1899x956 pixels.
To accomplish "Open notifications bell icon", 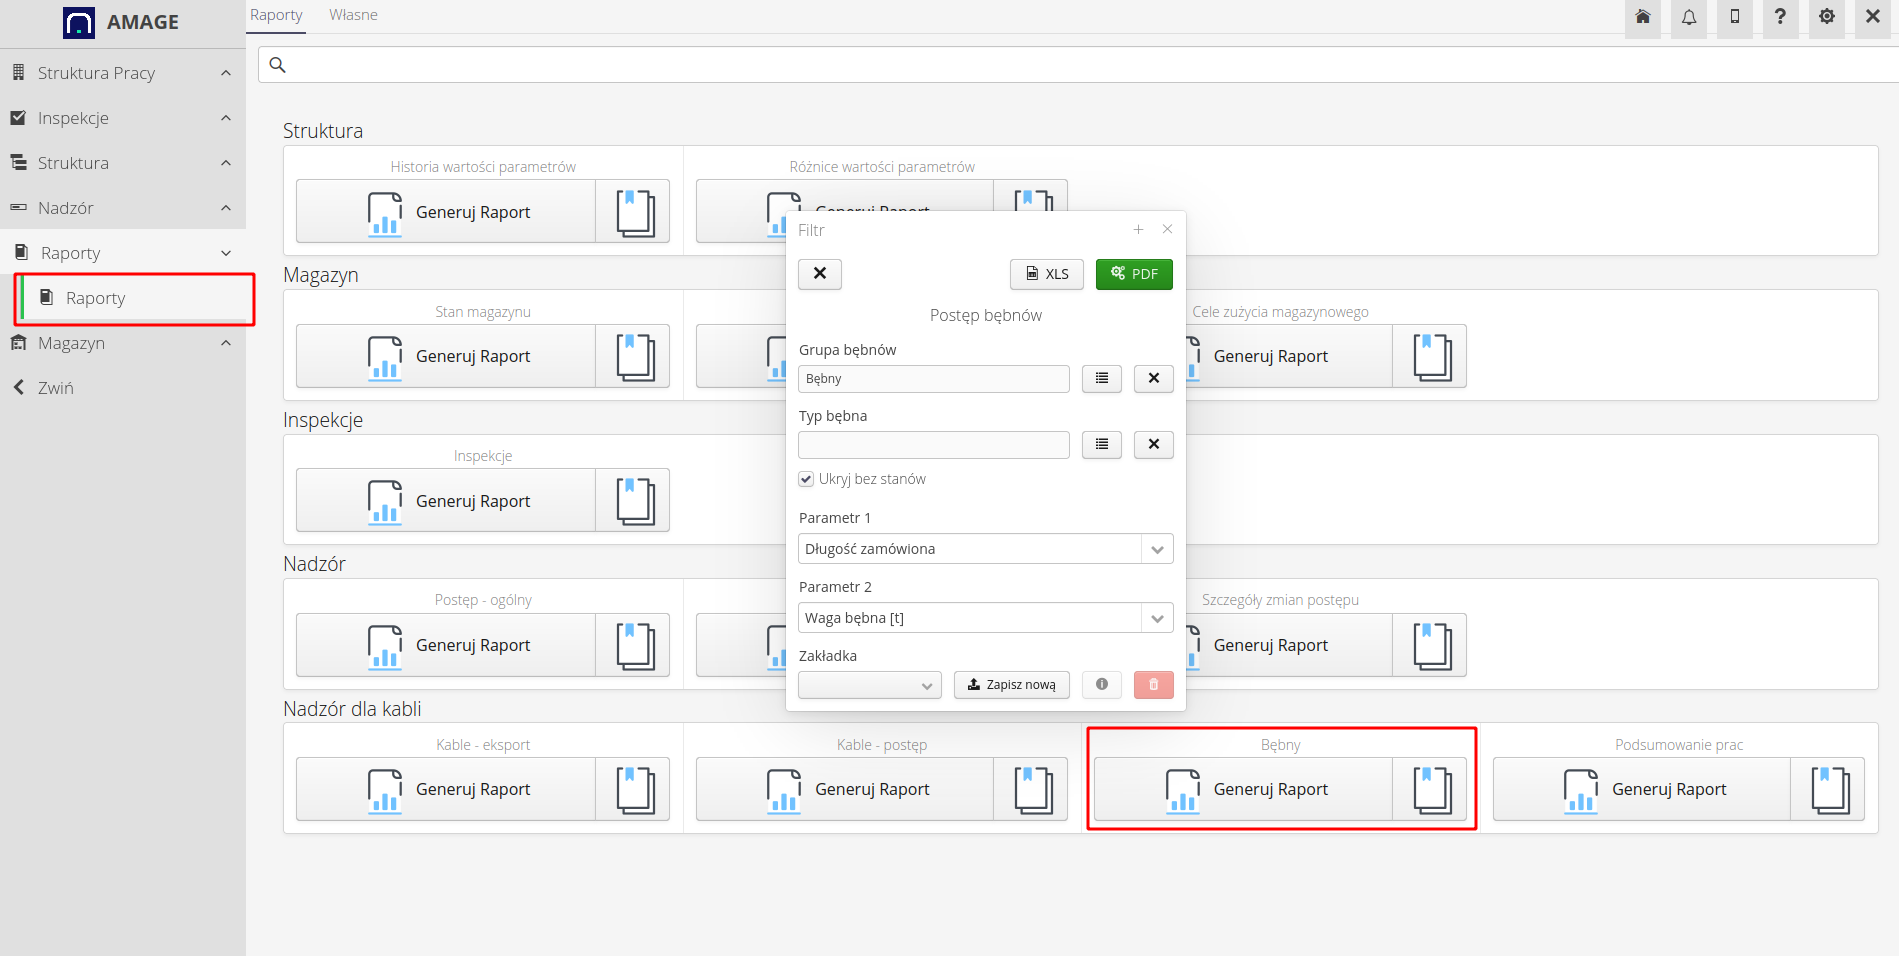I will tap(1688, 17).
